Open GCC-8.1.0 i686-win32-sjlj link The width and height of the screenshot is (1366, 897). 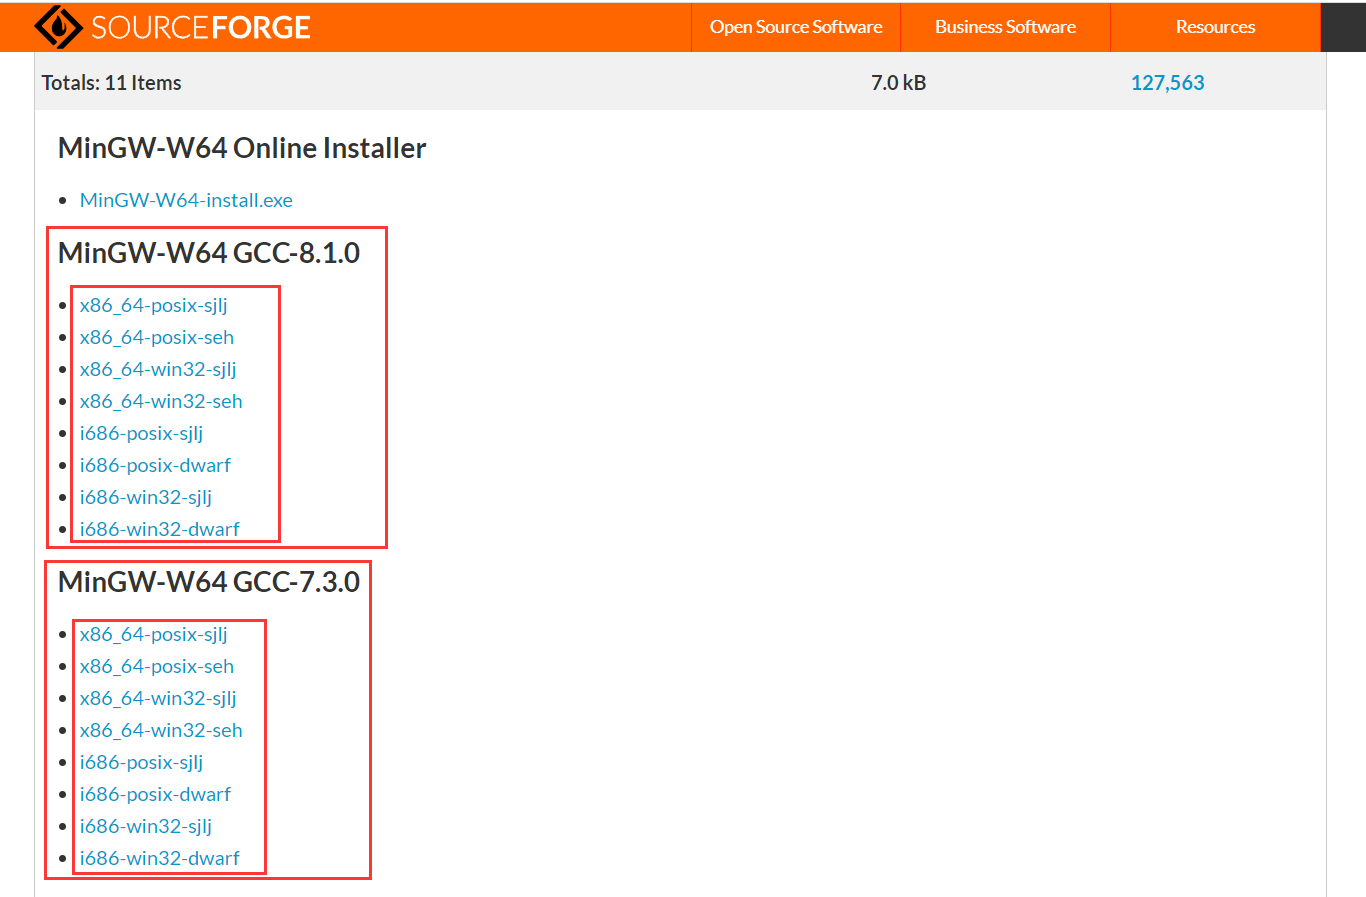click(146, 497)
